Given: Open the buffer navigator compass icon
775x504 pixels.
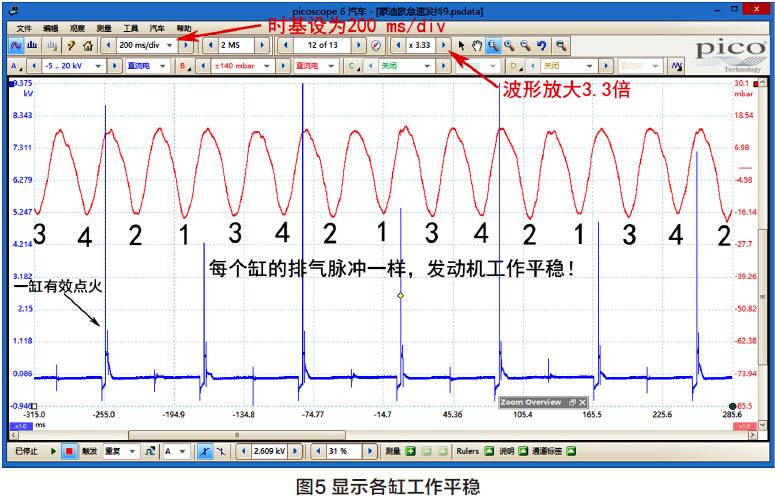Looking at the screenshot, I should click(376, 45).
